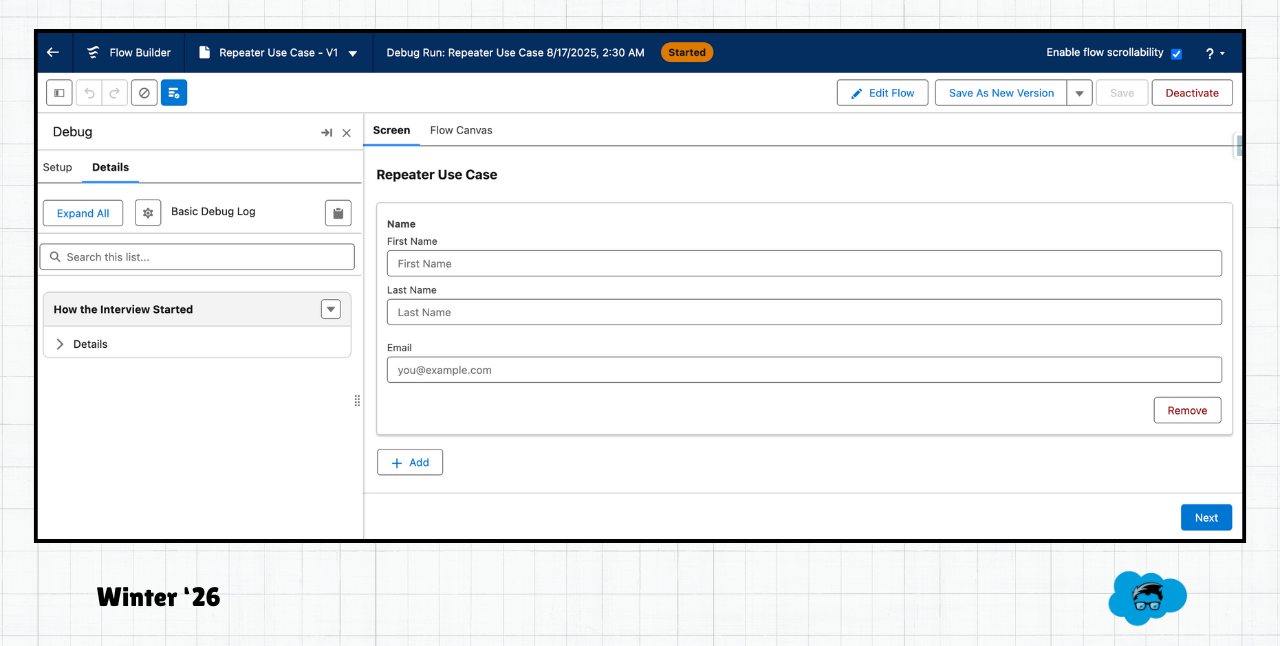The width and height of the screenshot is (1280, 646).
Task: Click the back arrow in header
Action: point(53,53)
